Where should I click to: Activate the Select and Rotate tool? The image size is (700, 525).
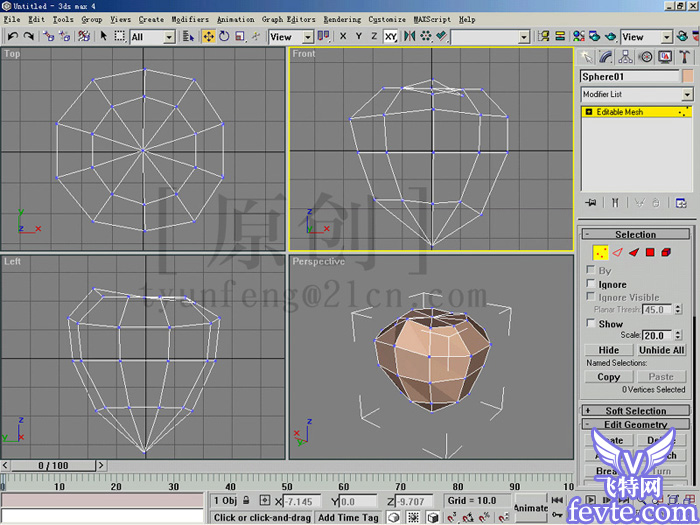(224, 37)
